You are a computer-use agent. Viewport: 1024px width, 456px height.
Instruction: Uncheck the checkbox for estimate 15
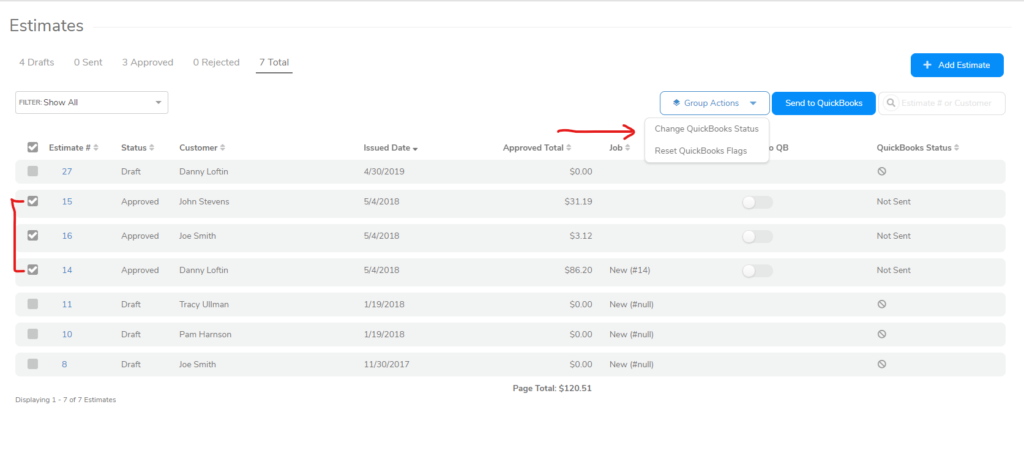click(33, 201)
